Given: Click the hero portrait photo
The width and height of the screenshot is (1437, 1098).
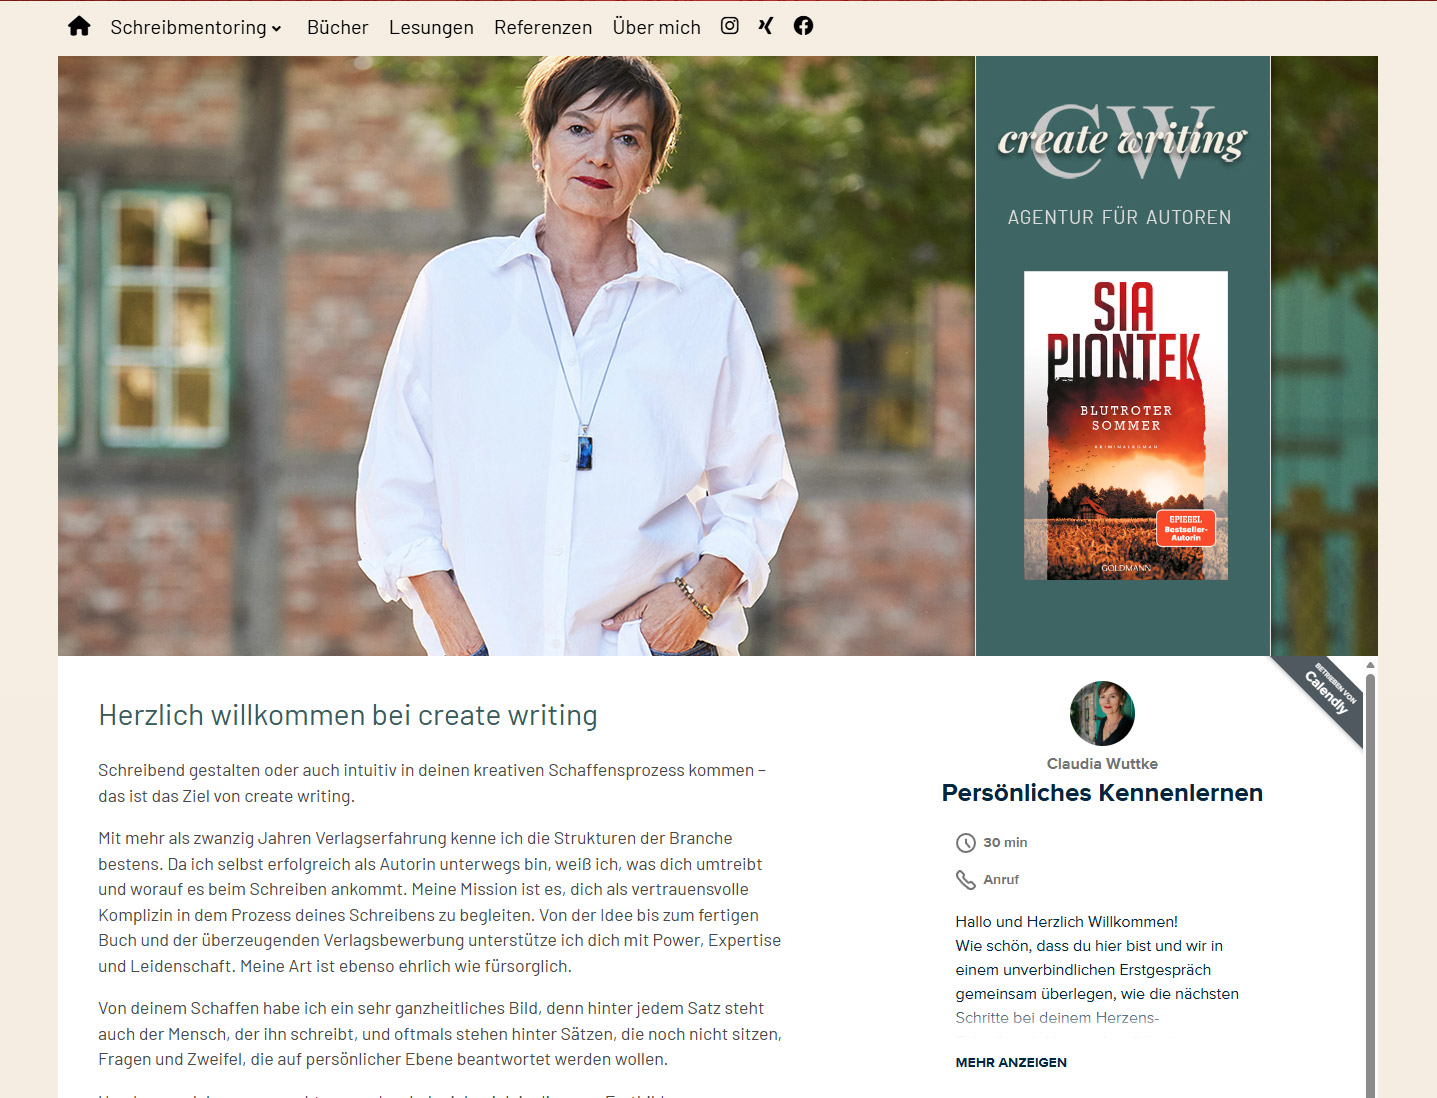Looking at the screenshot, I should coord(516,356).
